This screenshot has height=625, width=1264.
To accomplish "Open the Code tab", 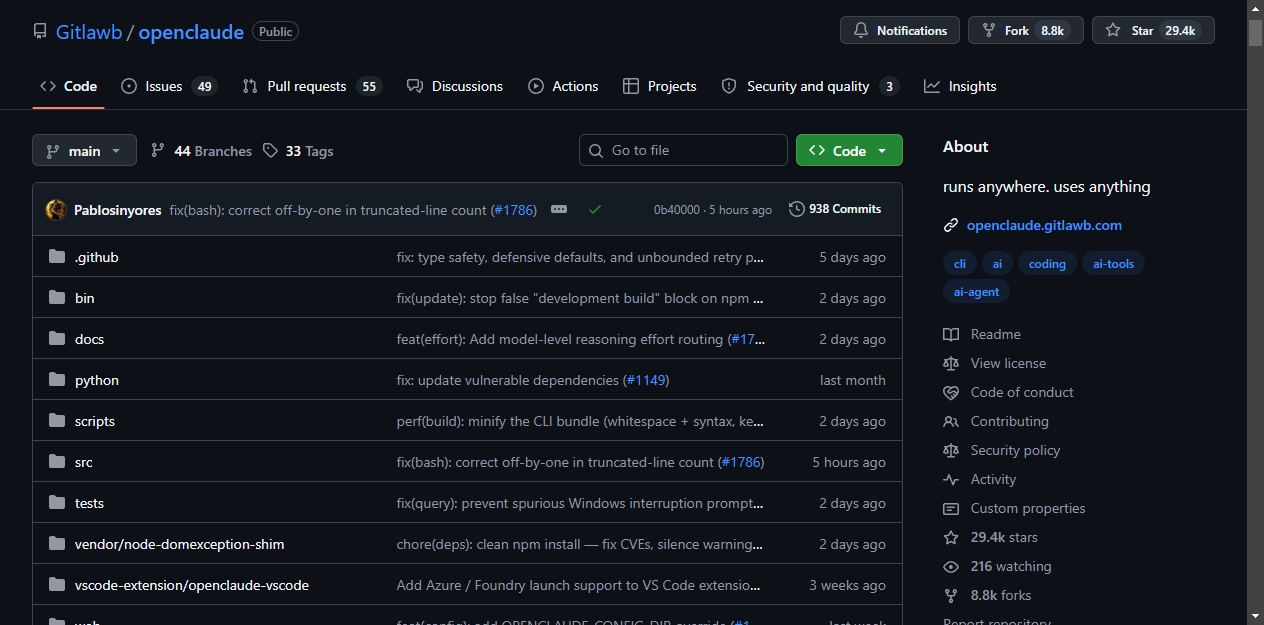I will [68, 86].
